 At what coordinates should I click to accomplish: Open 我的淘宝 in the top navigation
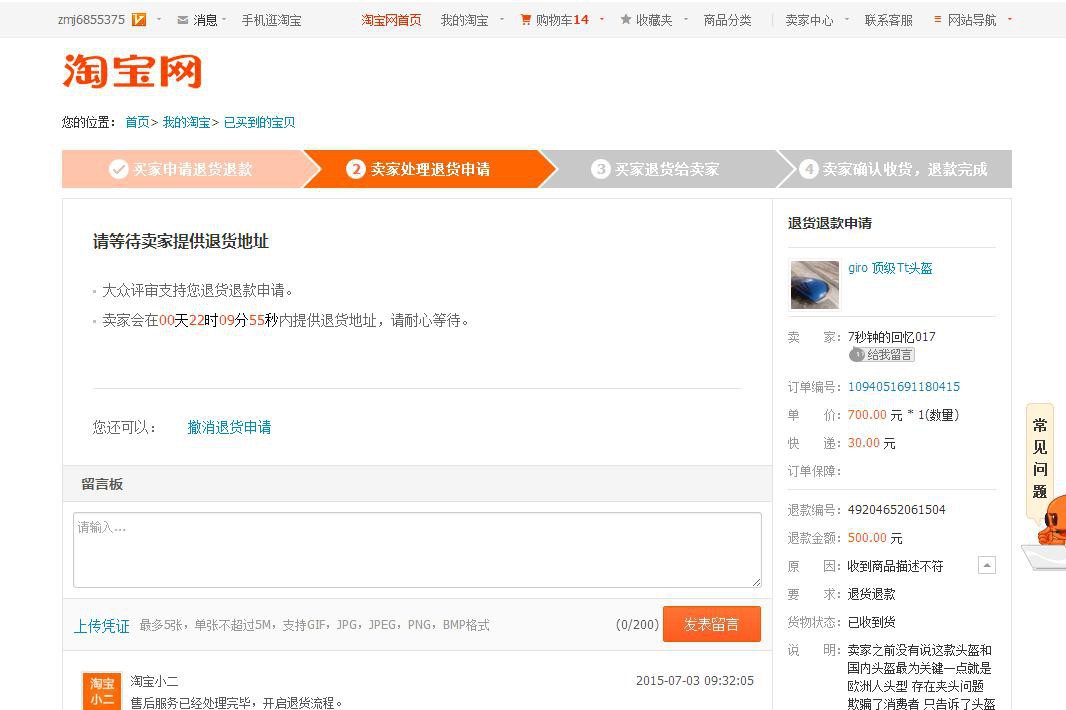[464, 20]
